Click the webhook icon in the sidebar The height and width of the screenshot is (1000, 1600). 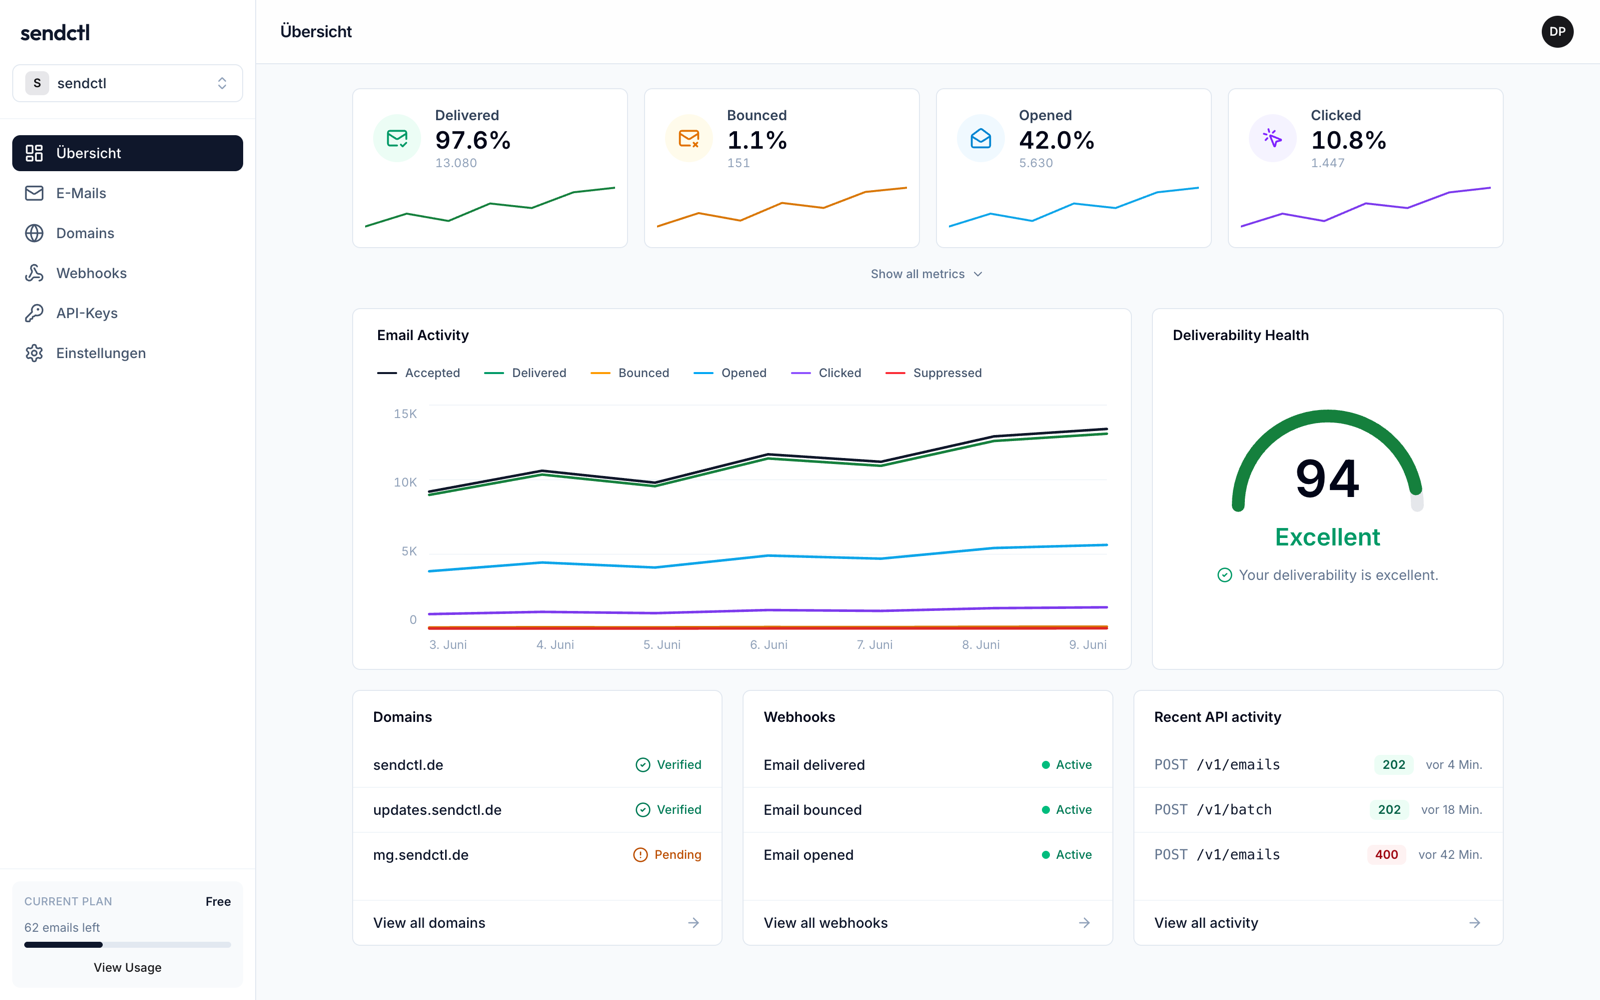[34, 273]
